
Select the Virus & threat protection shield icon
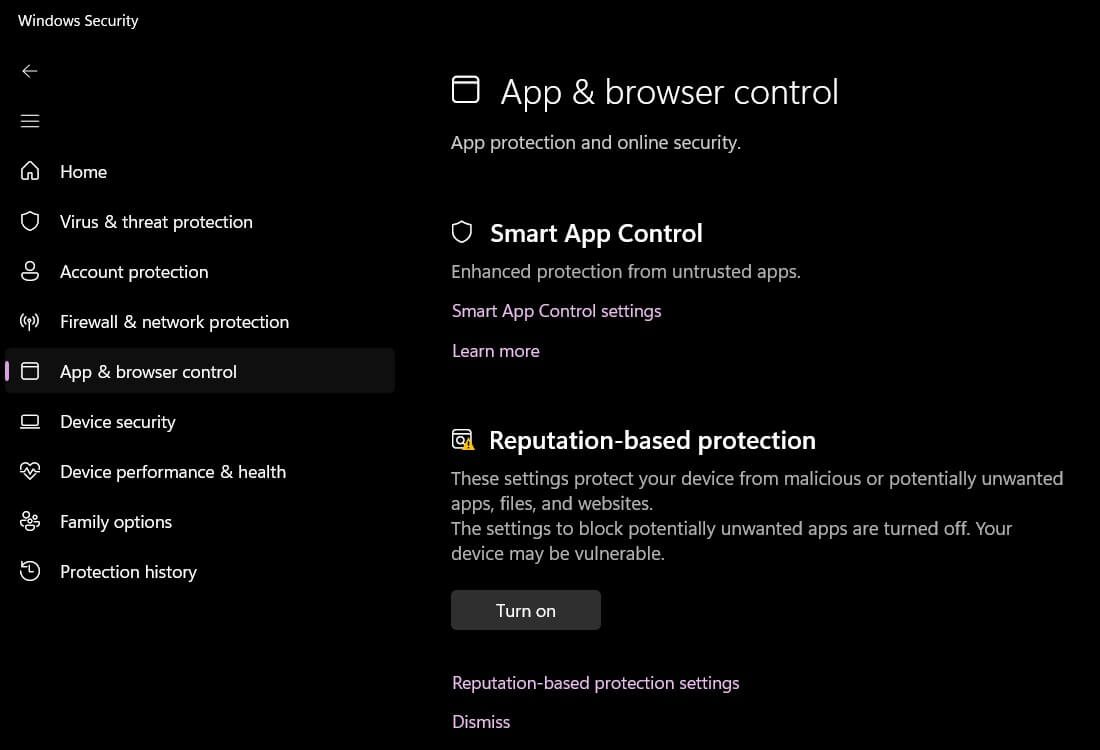pos(30,221)
